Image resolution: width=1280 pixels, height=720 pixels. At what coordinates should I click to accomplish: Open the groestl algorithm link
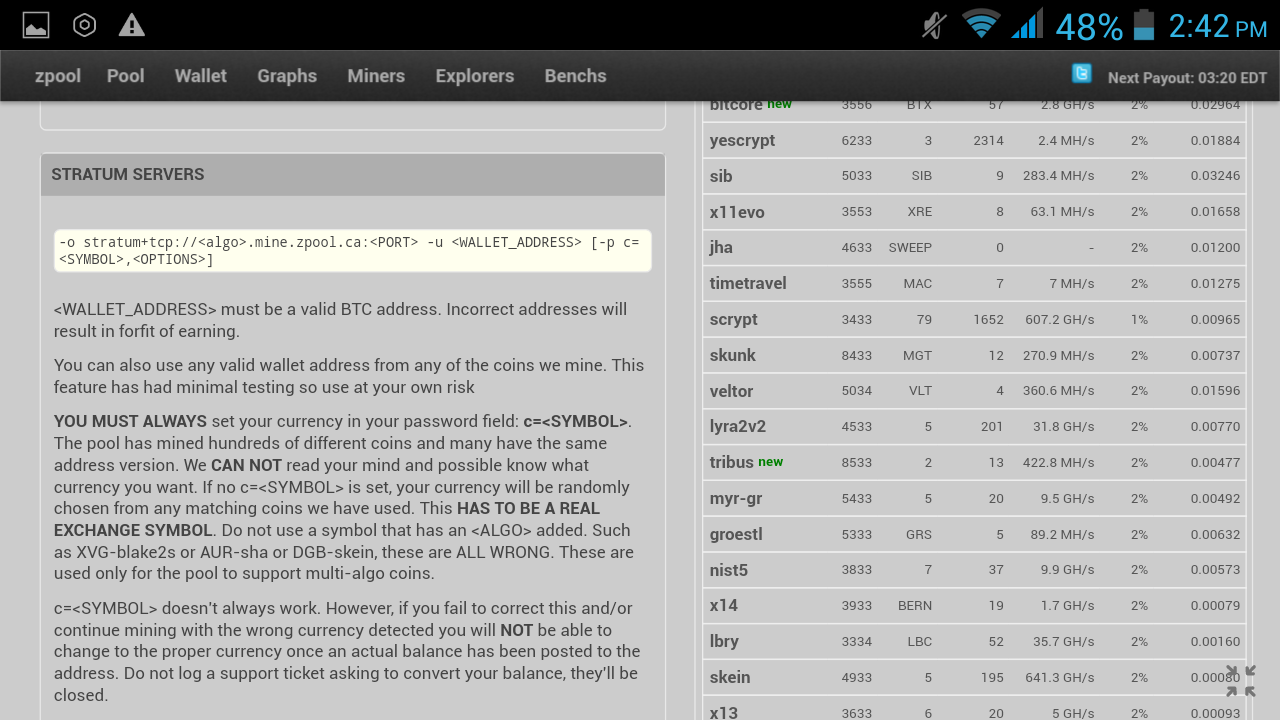point(736,534)
